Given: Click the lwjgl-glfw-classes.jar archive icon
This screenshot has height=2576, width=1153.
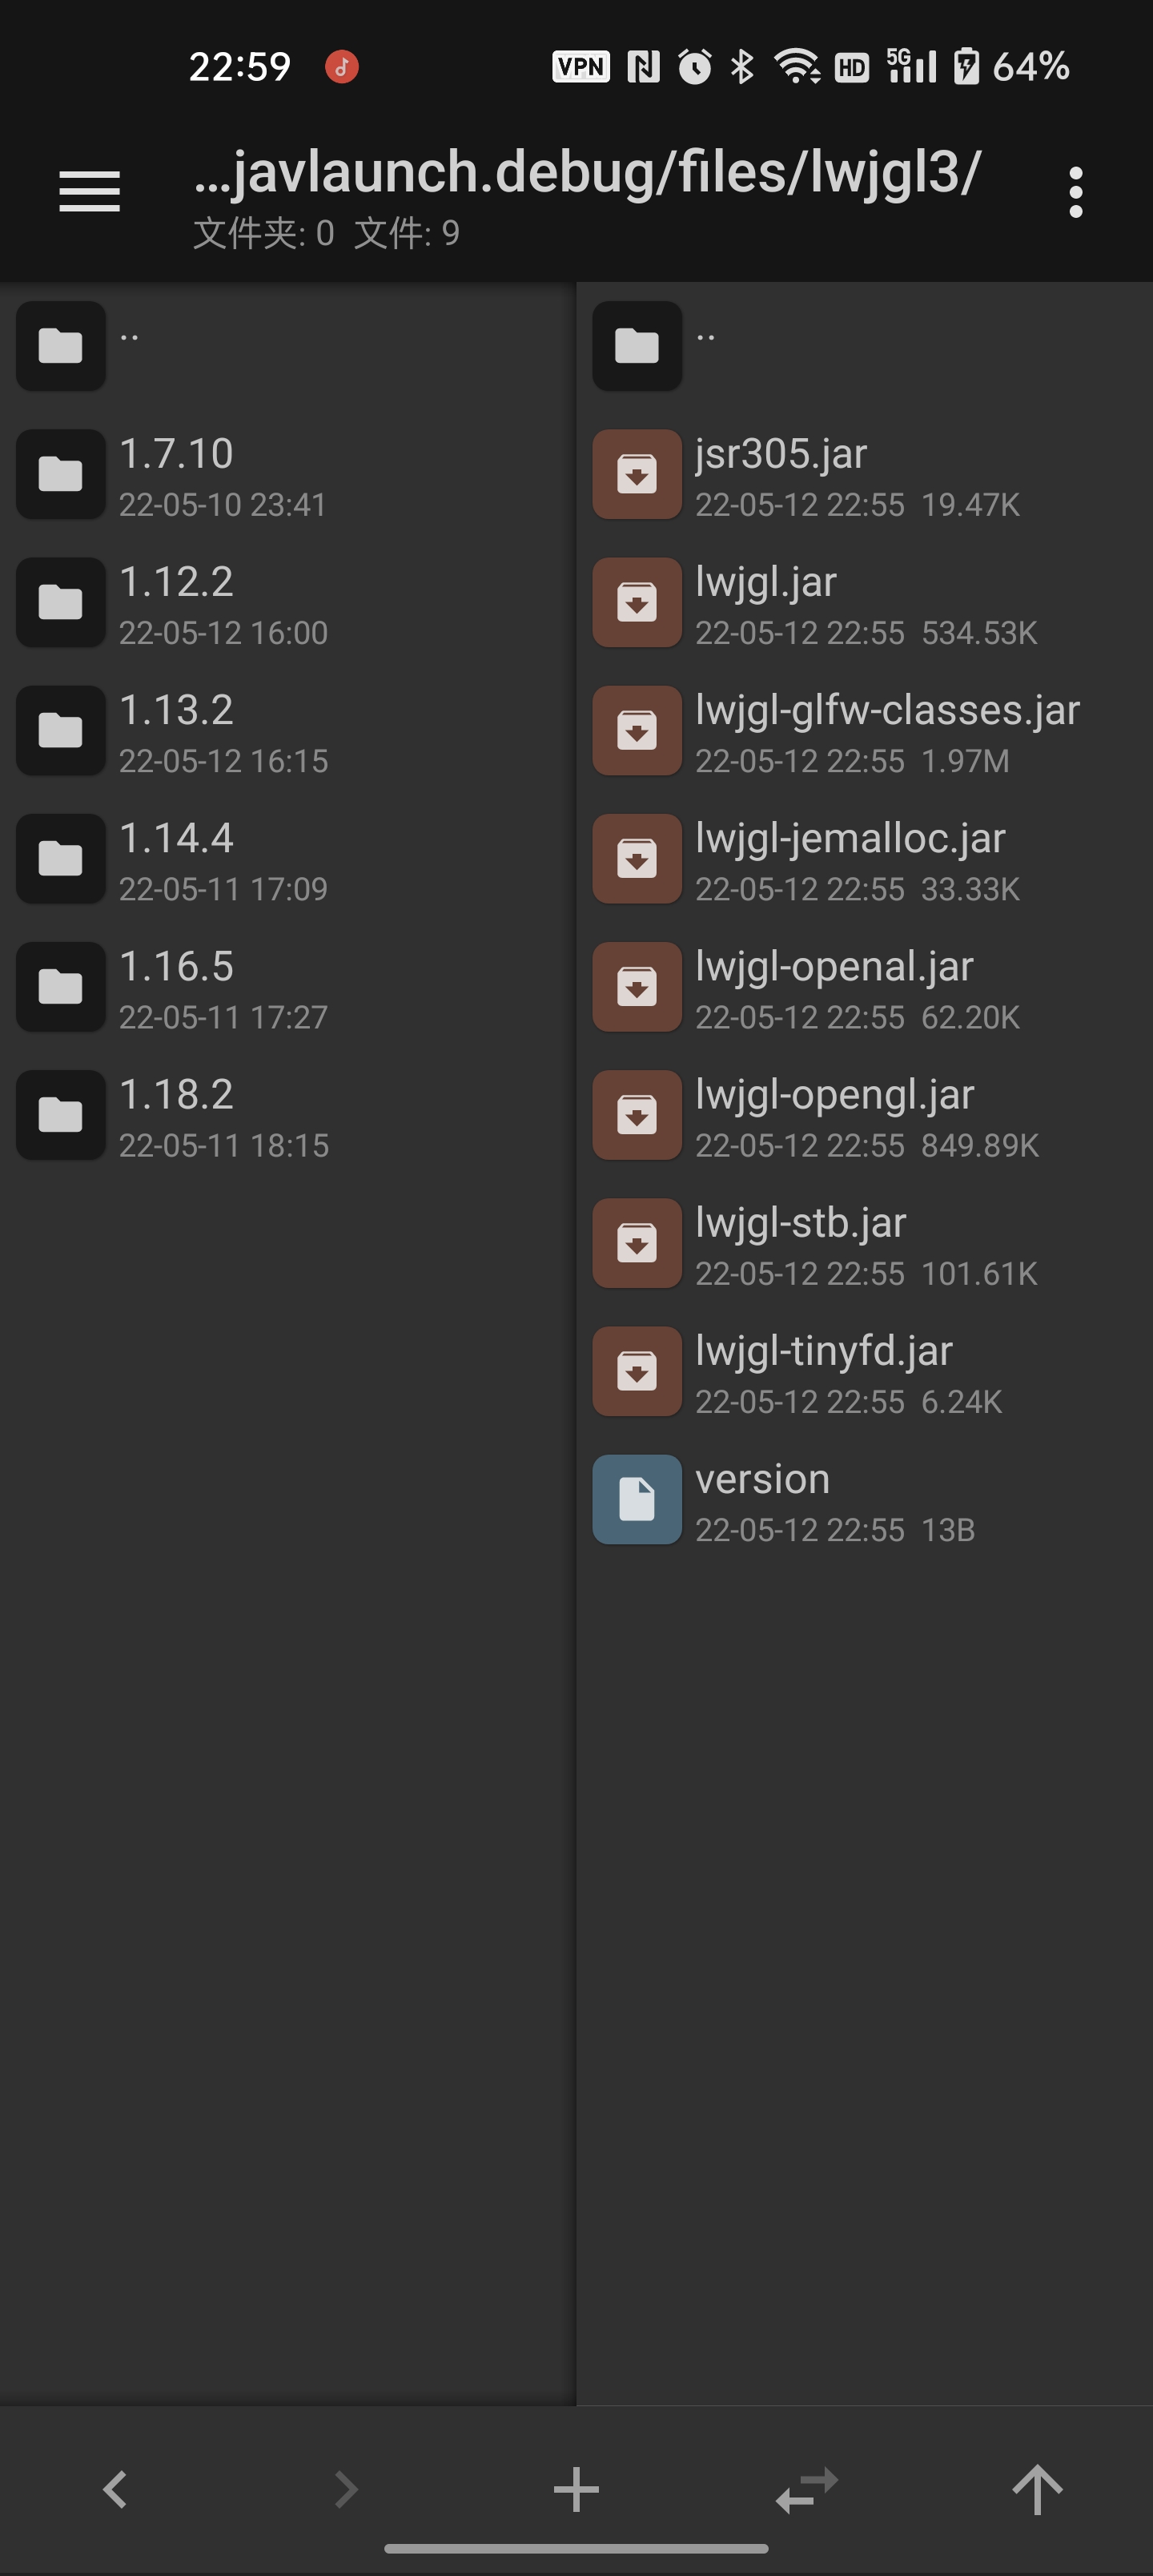Looking at the screenshot, I should coord(636,730).
